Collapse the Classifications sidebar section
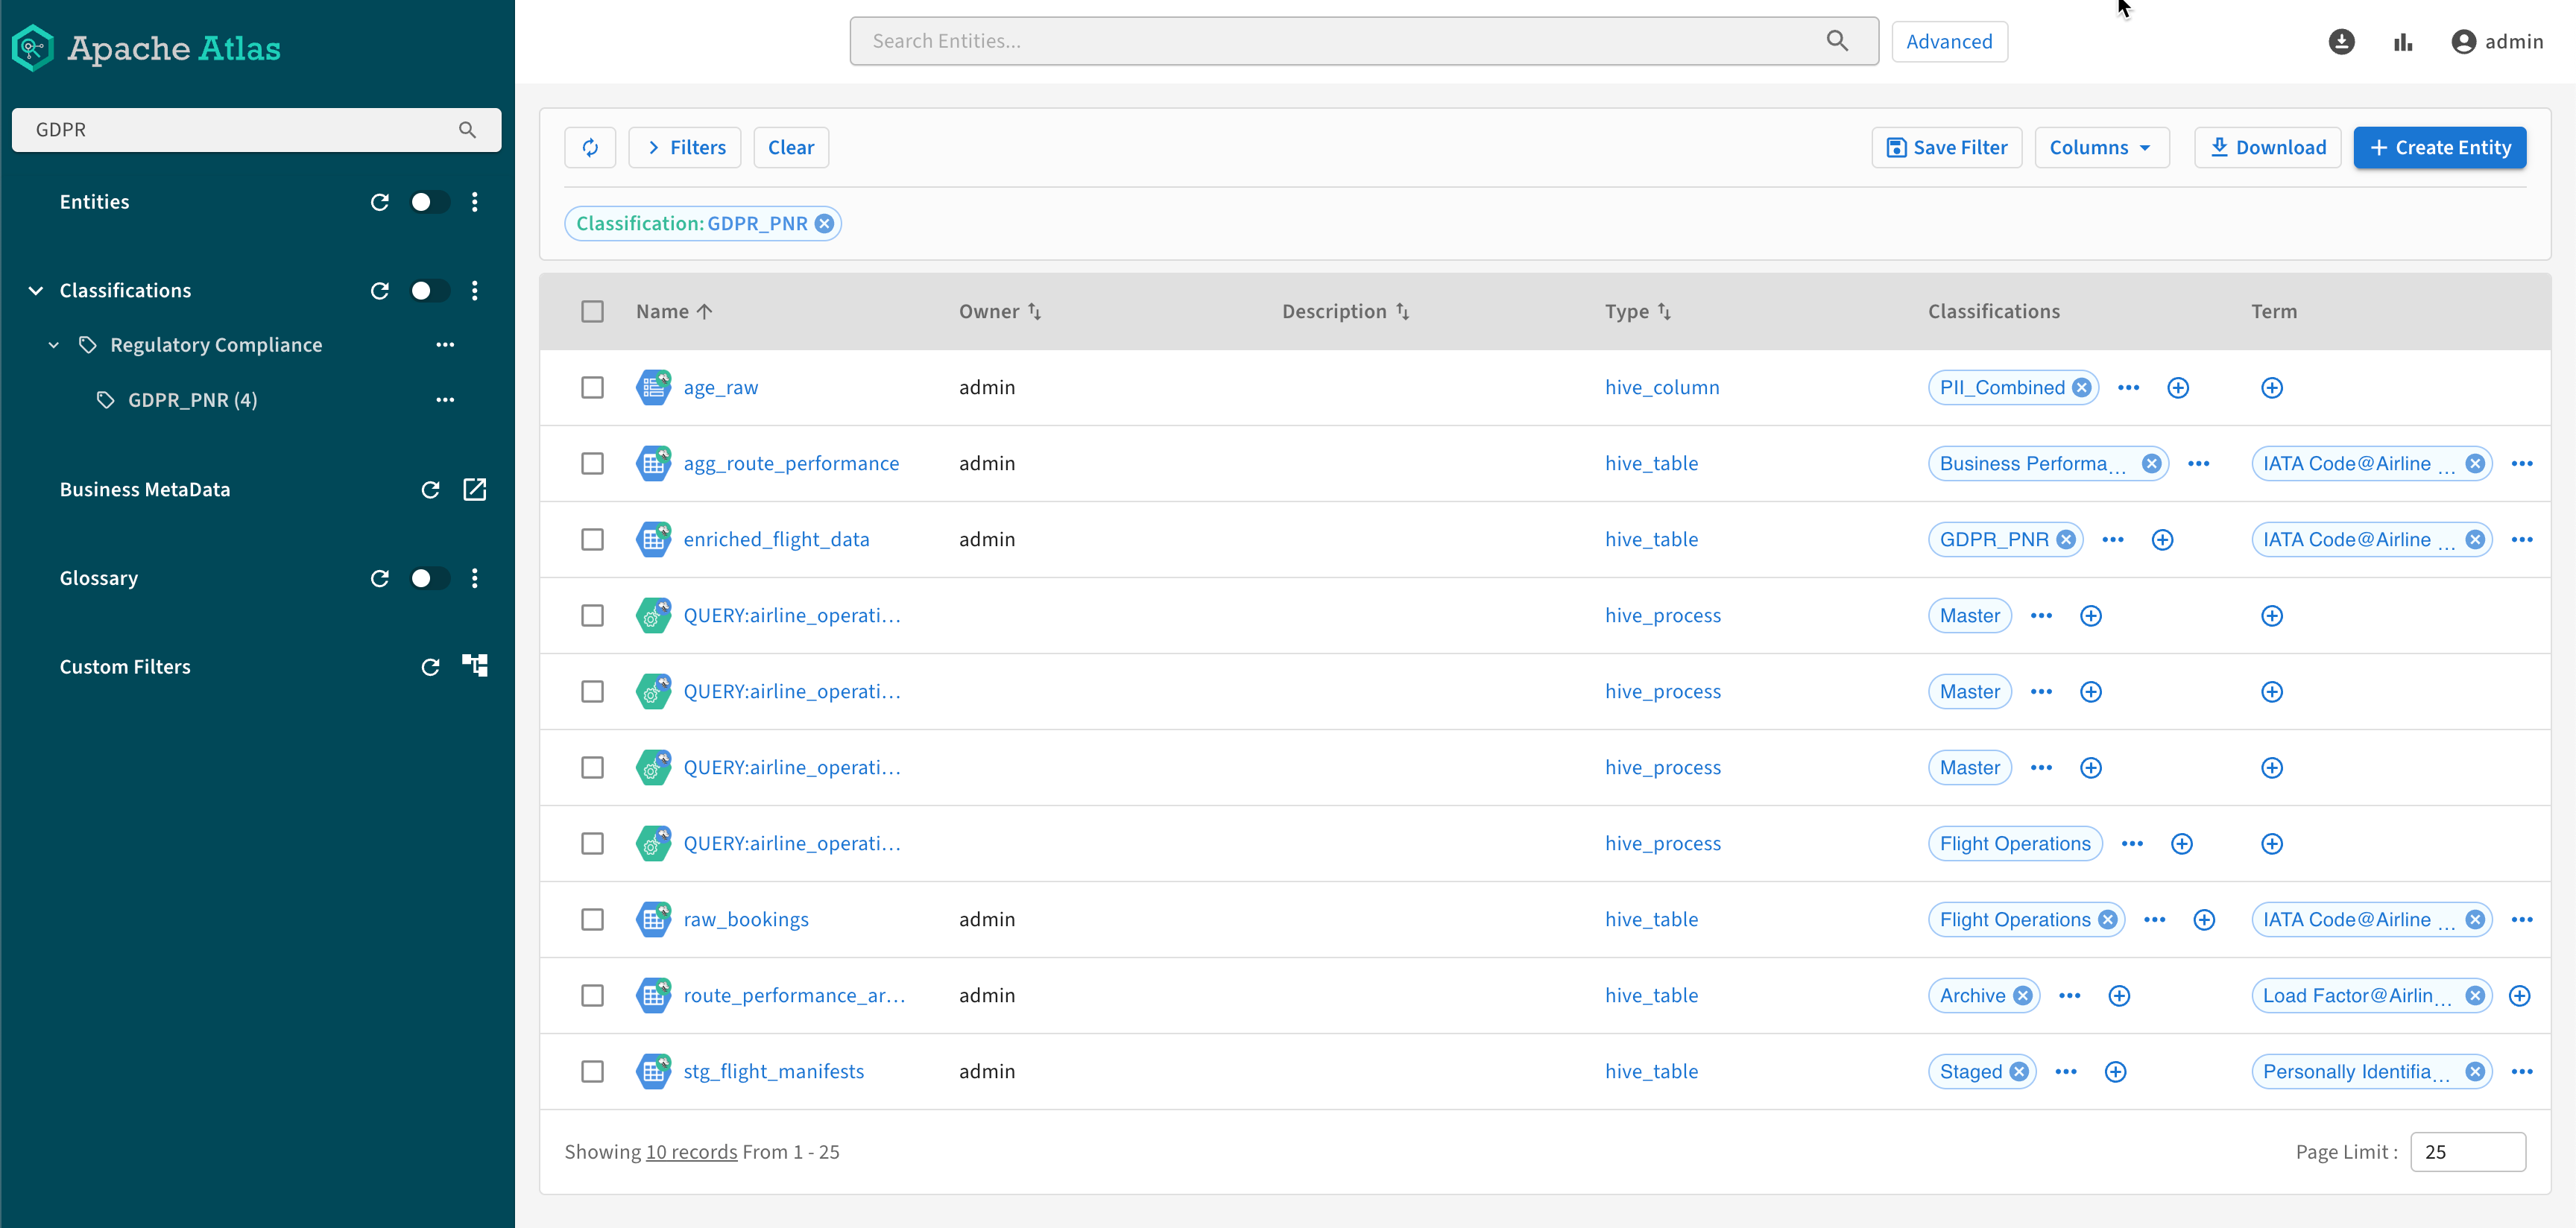Viewport: 2576px width, 1228px height. [x=36, y=291]
